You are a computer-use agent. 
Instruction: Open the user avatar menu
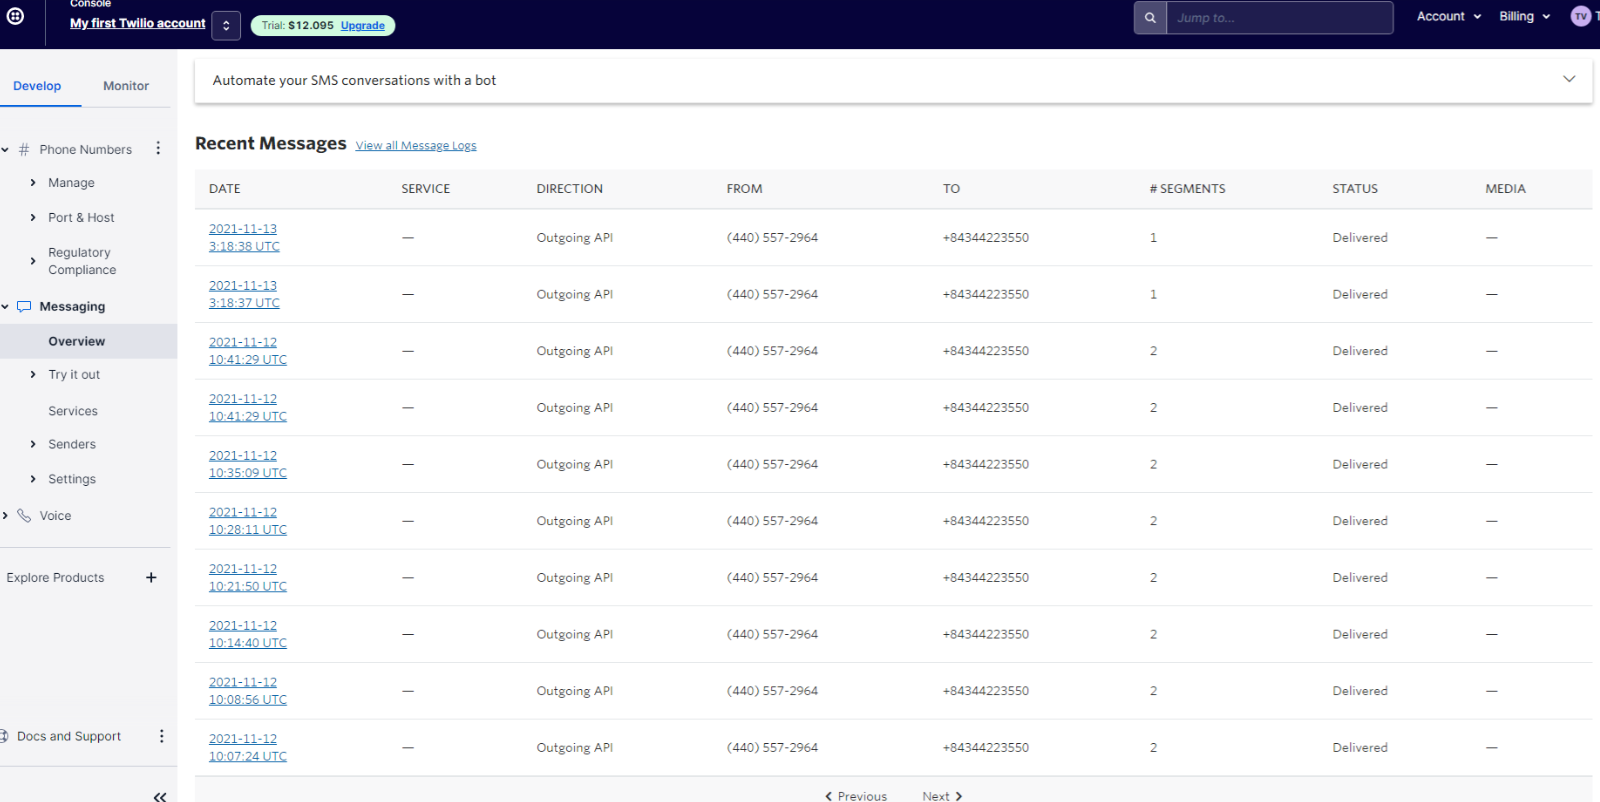click(1581, 16)
